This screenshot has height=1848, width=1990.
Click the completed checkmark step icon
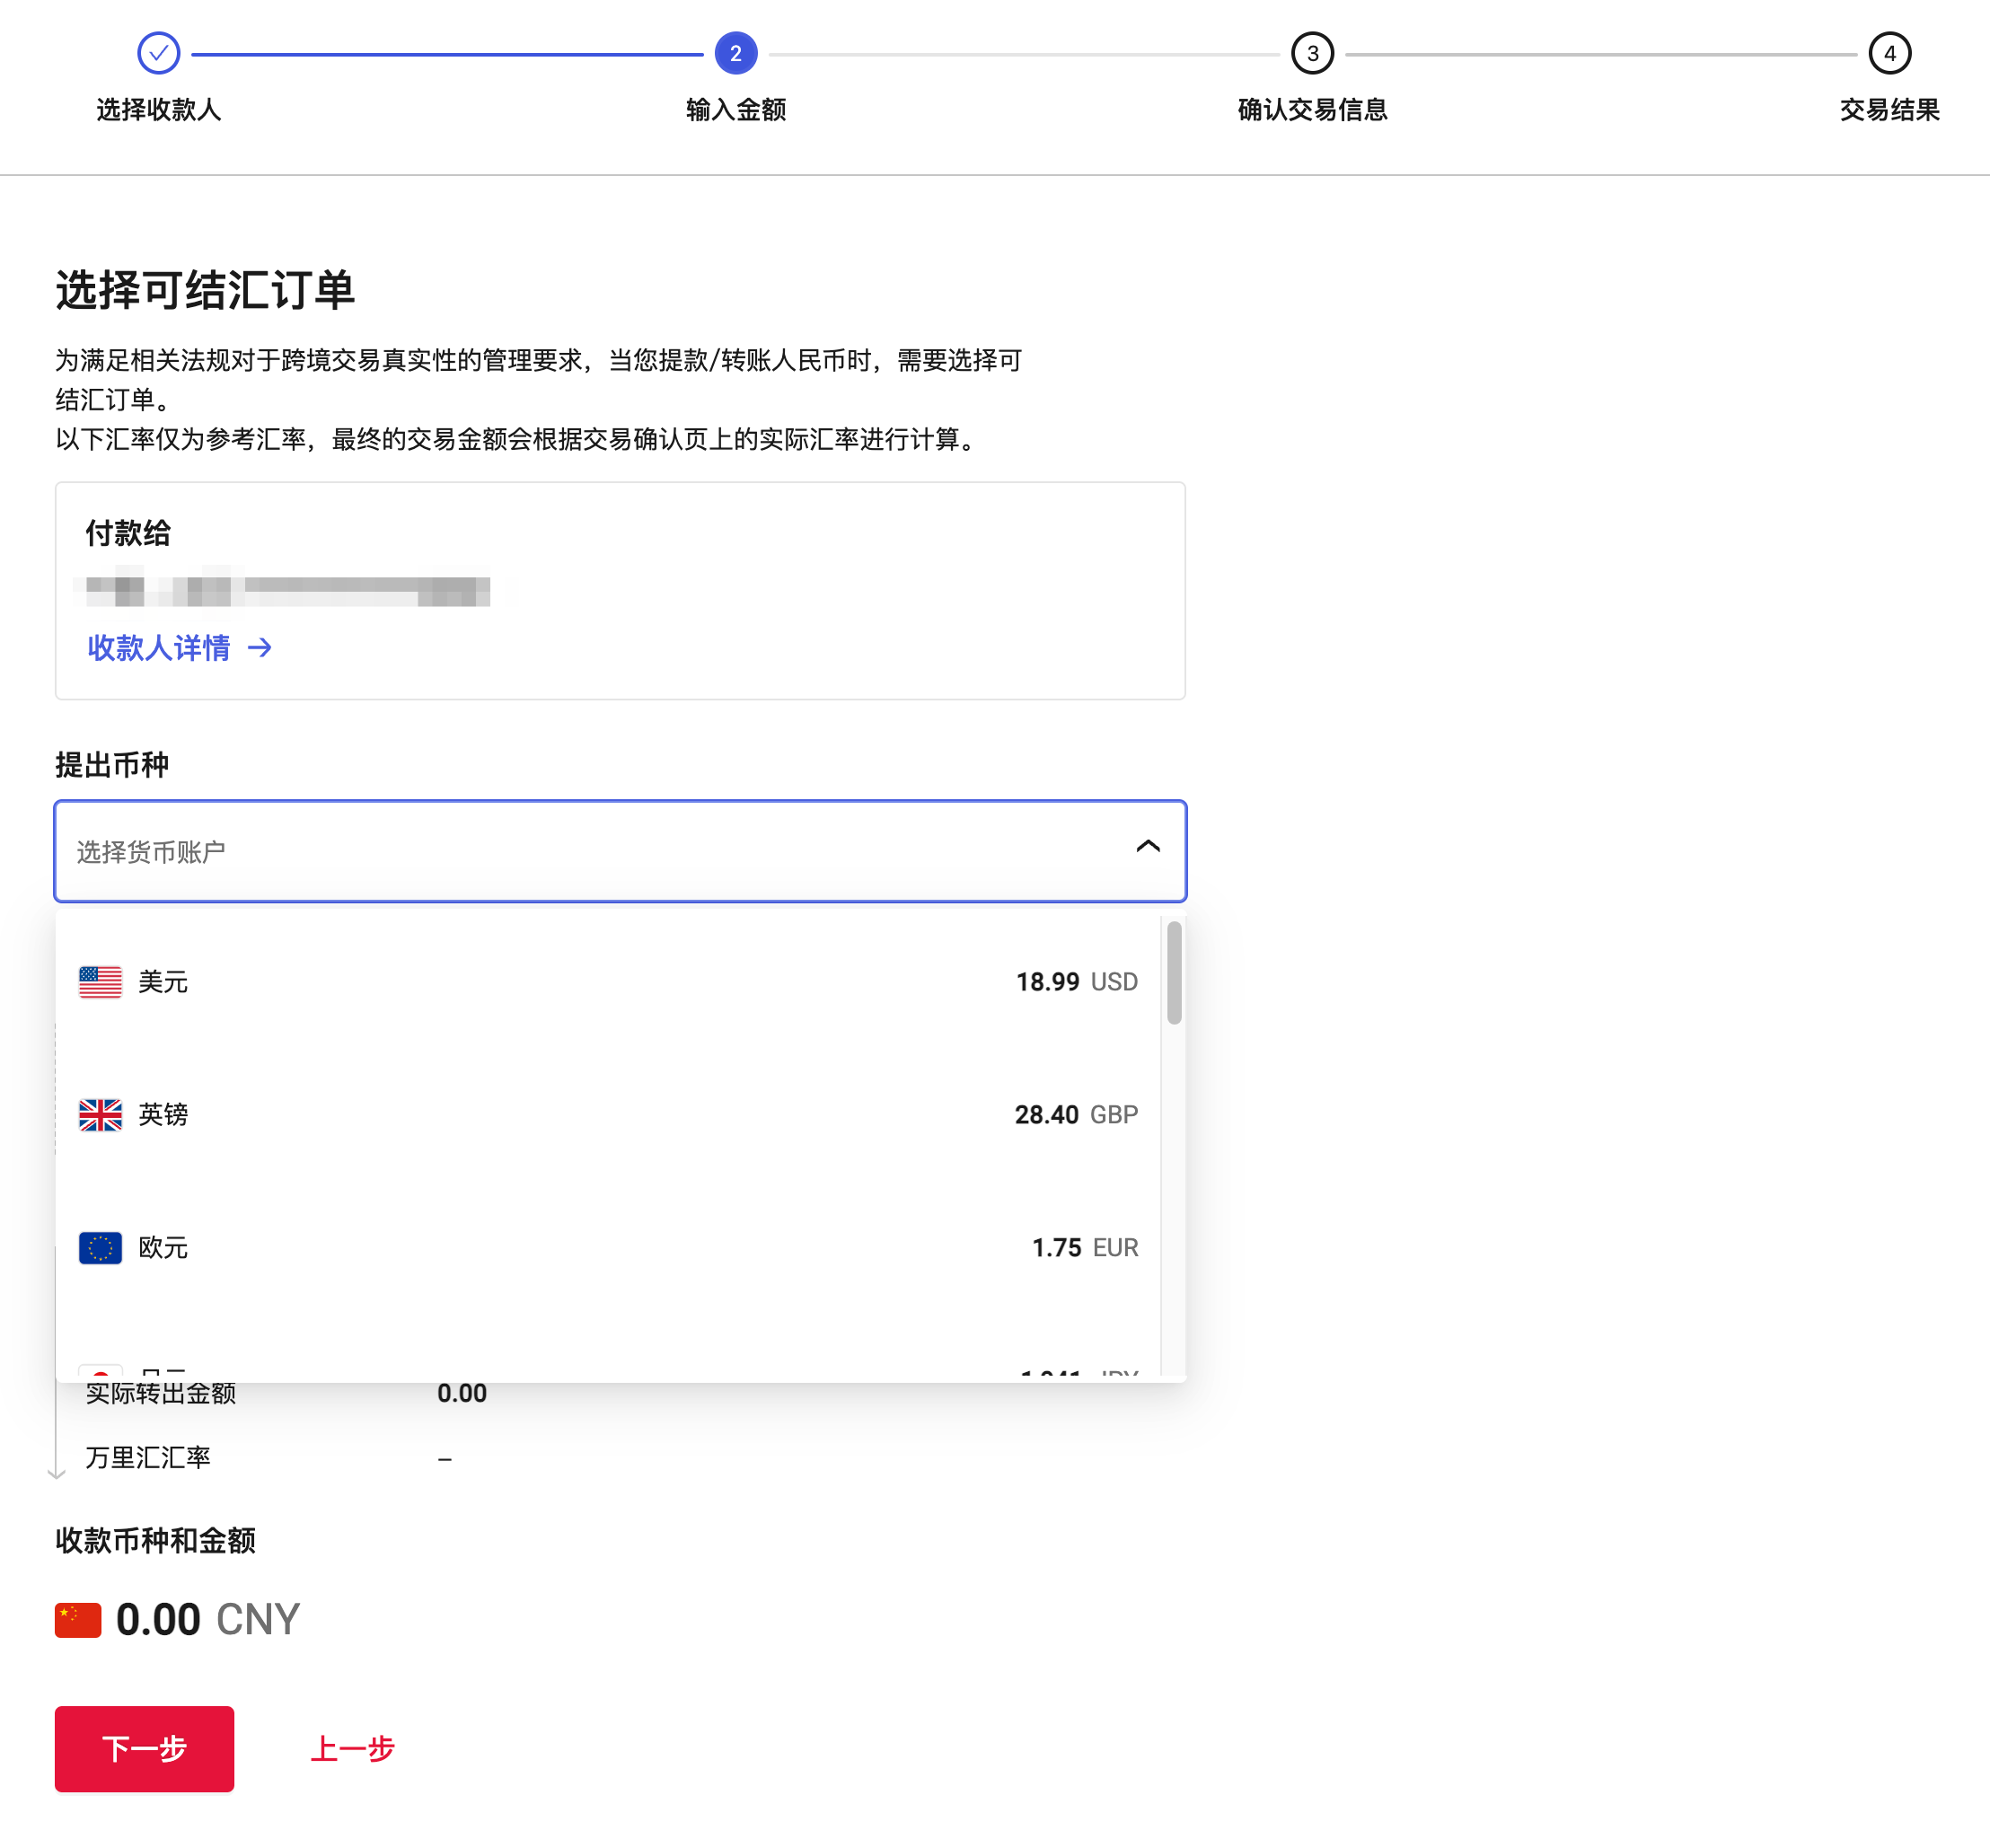pyautogui.click(x=158, y=53)
